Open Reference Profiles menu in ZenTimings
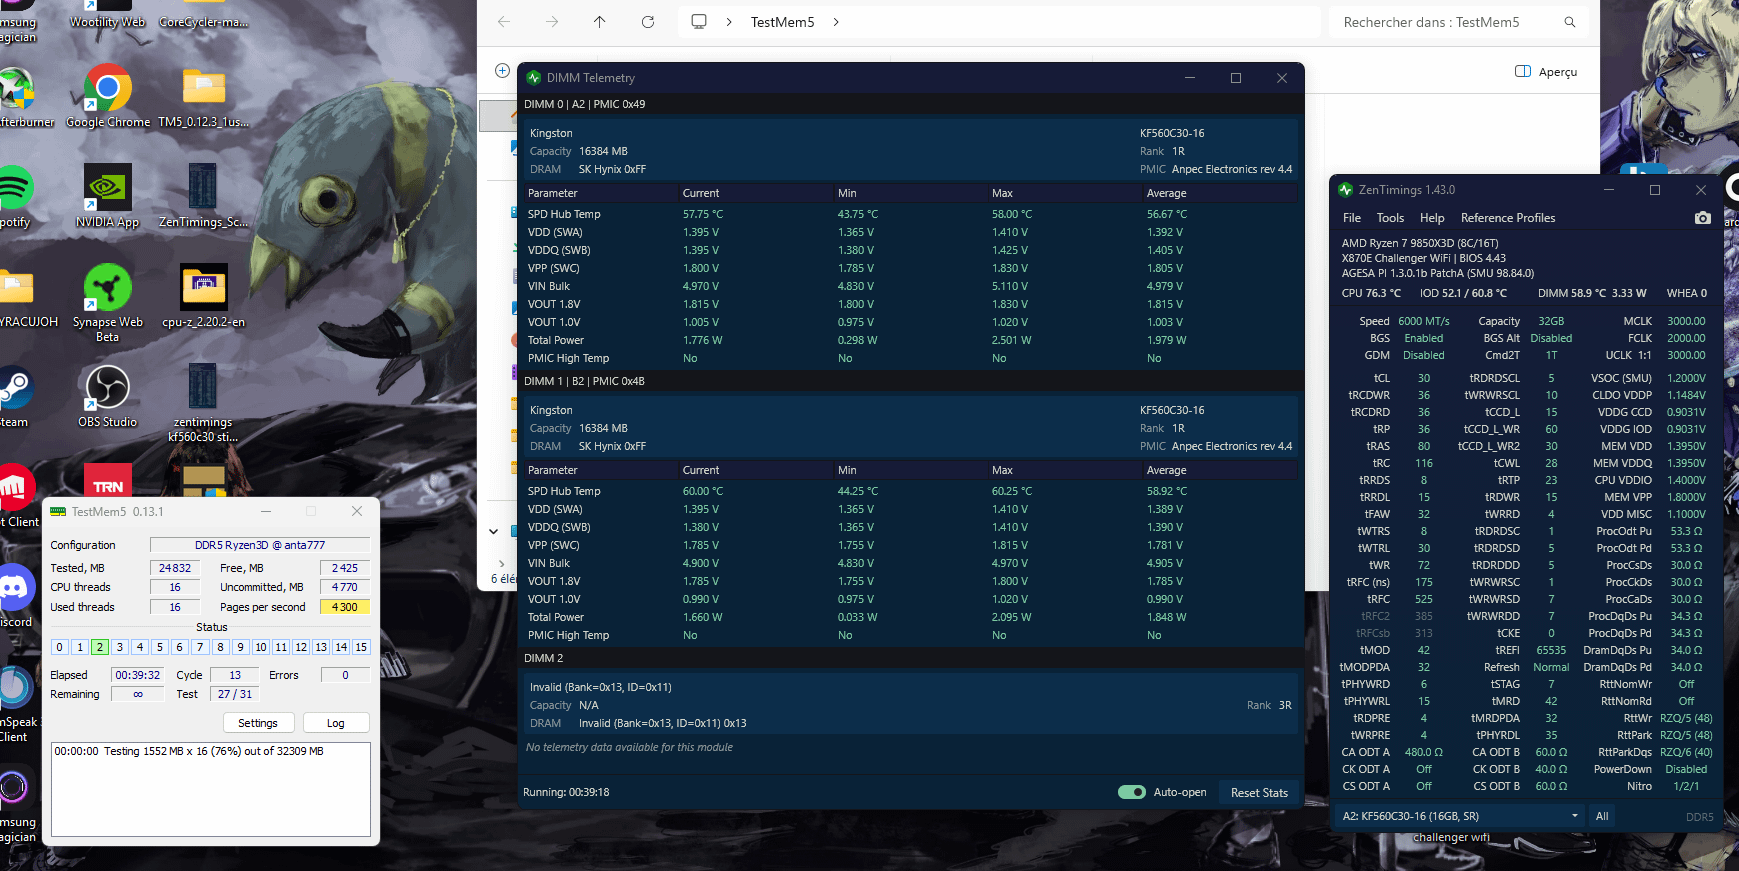 click(x=1508, y=218)
